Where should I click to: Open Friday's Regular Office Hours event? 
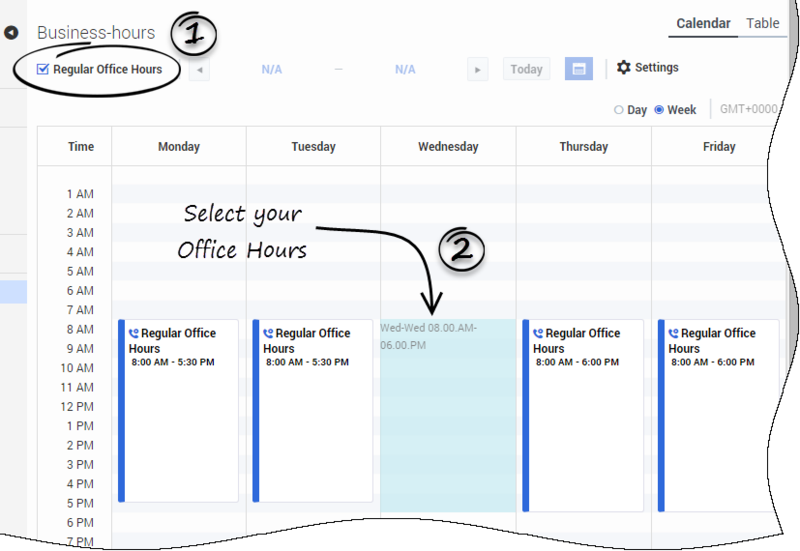point(718,415)
